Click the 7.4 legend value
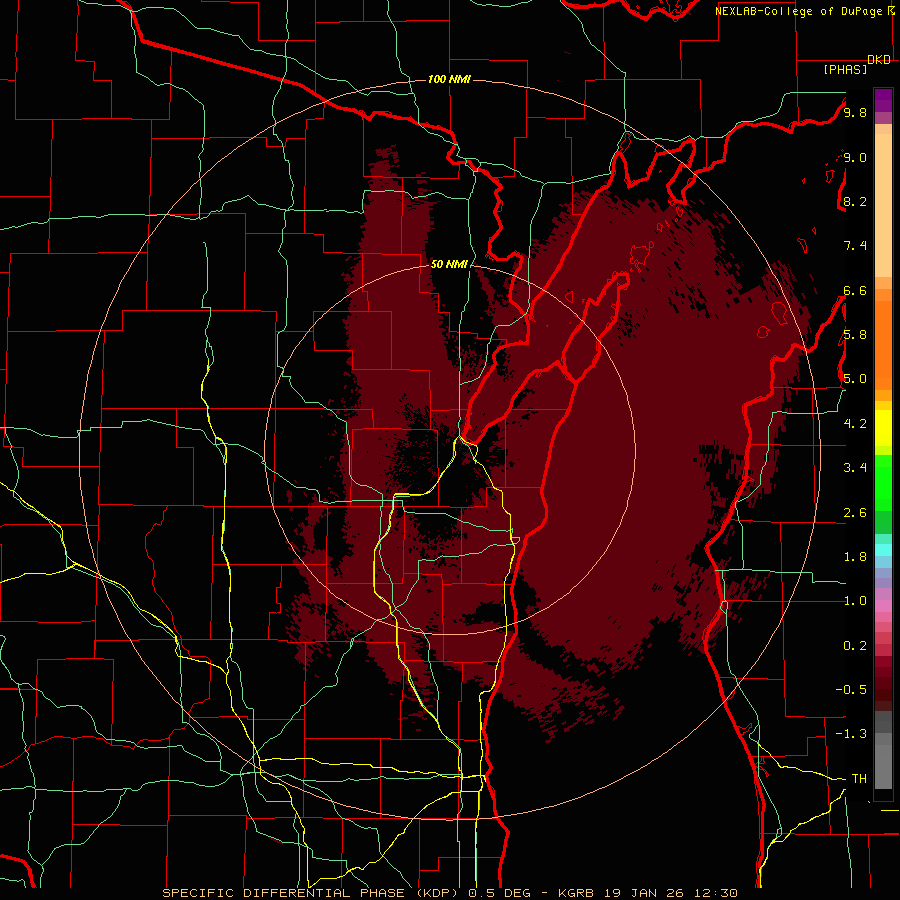 tap(855, 246)
